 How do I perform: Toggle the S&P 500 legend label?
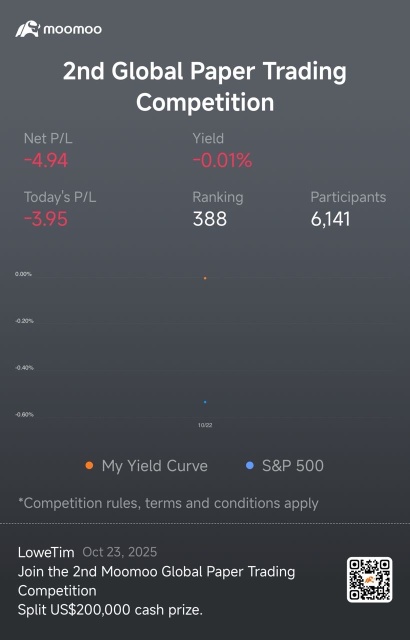point(293,466)
